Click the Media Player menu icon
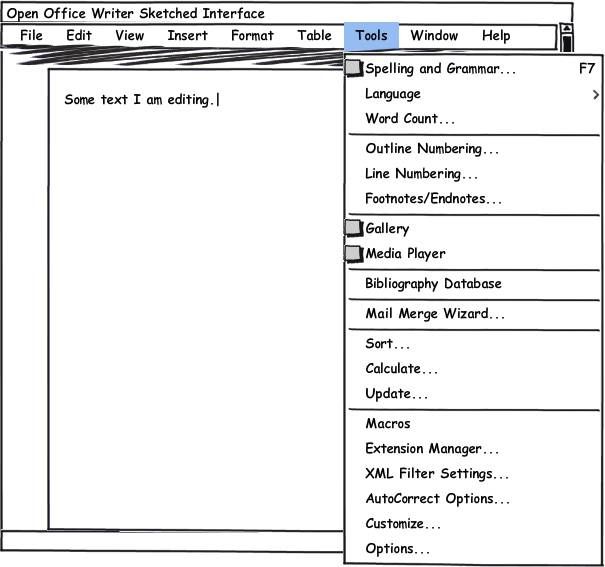The image size is (605, 567). 354,254
